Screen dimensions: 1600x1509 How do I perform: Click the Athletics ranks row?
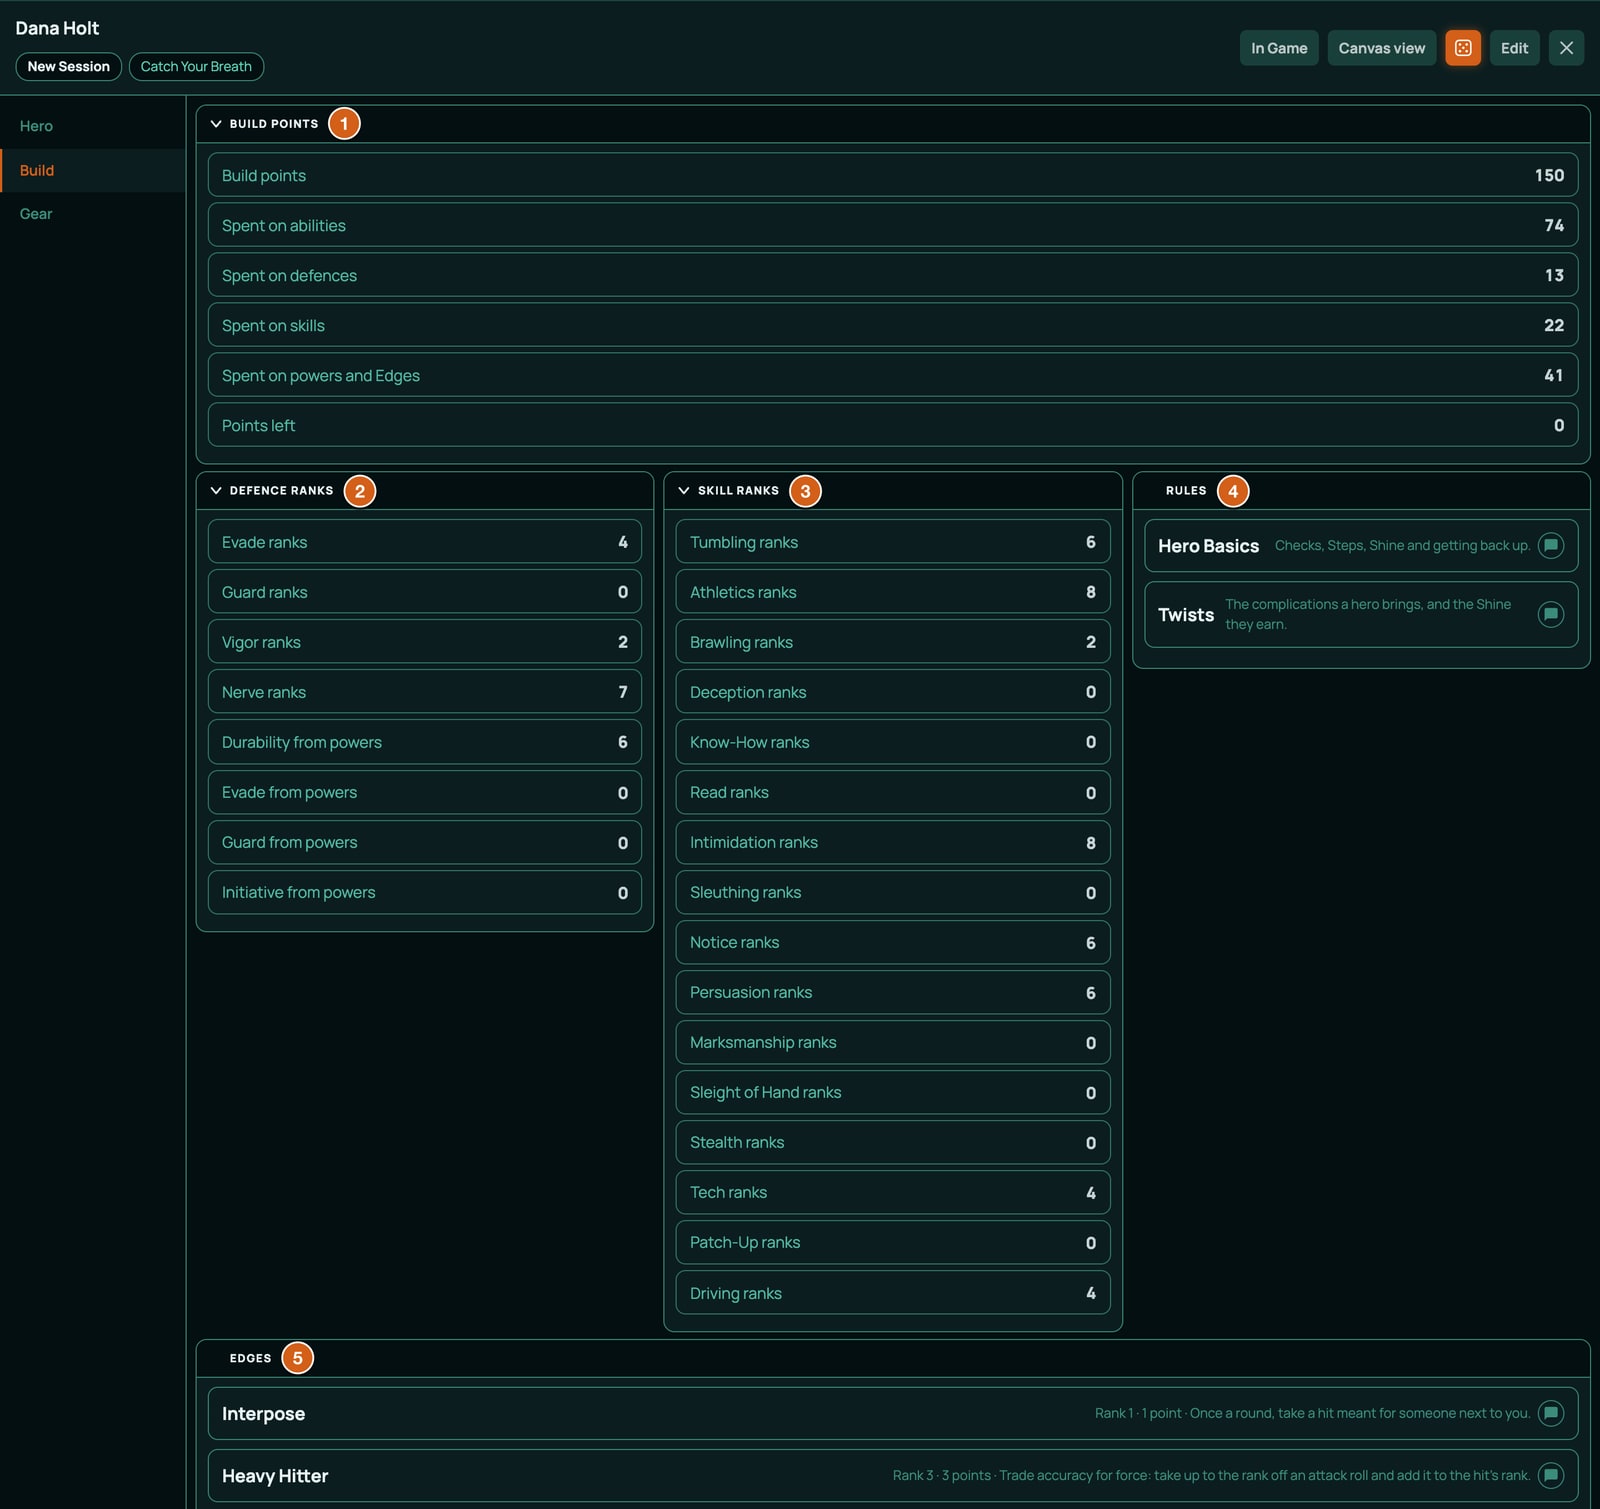[893, 592]
